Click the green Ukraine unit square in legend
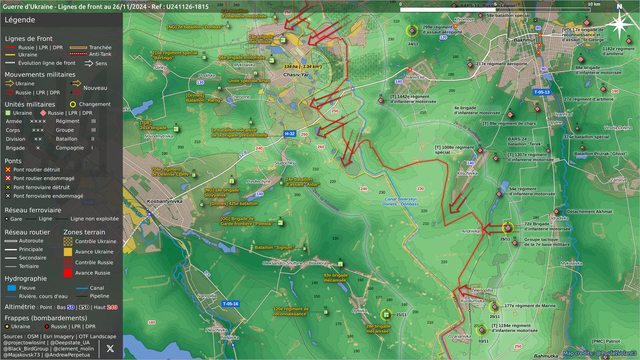This screenshot has width=640, height=360. pos(8,113)
